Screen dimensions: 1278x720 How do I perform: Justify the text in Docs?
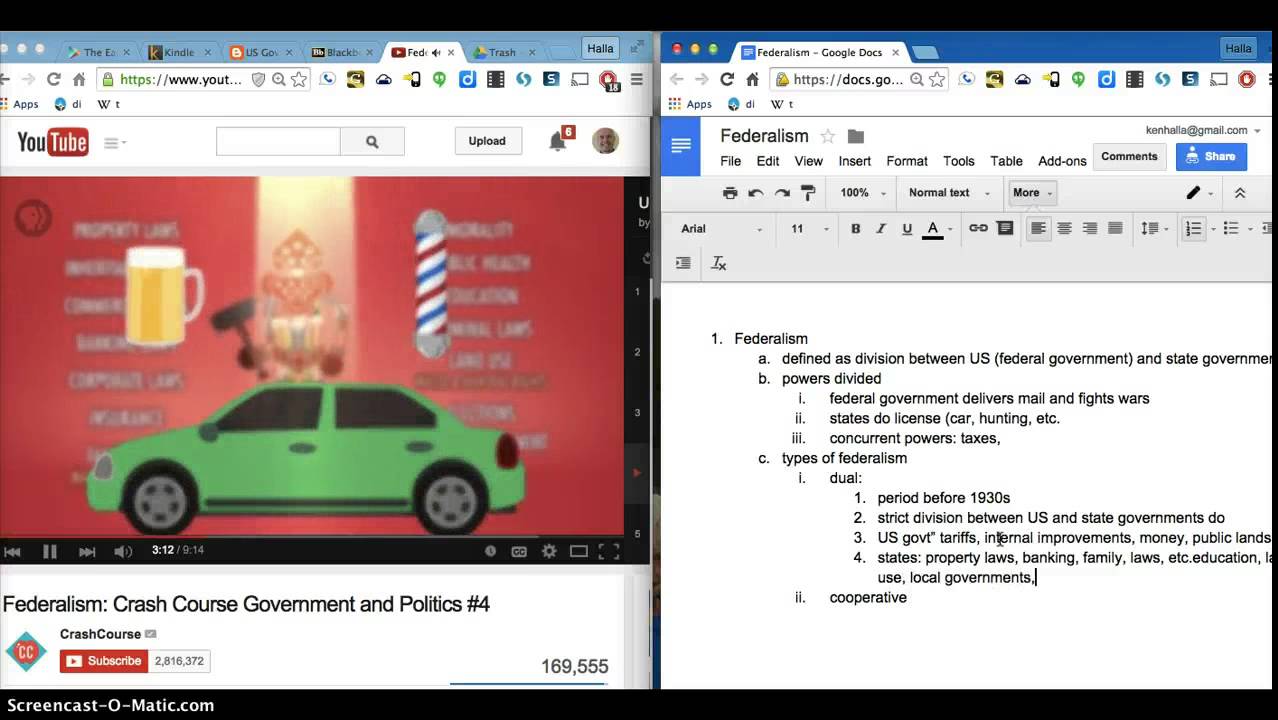pyautogui.click(x=1115, y=228)
